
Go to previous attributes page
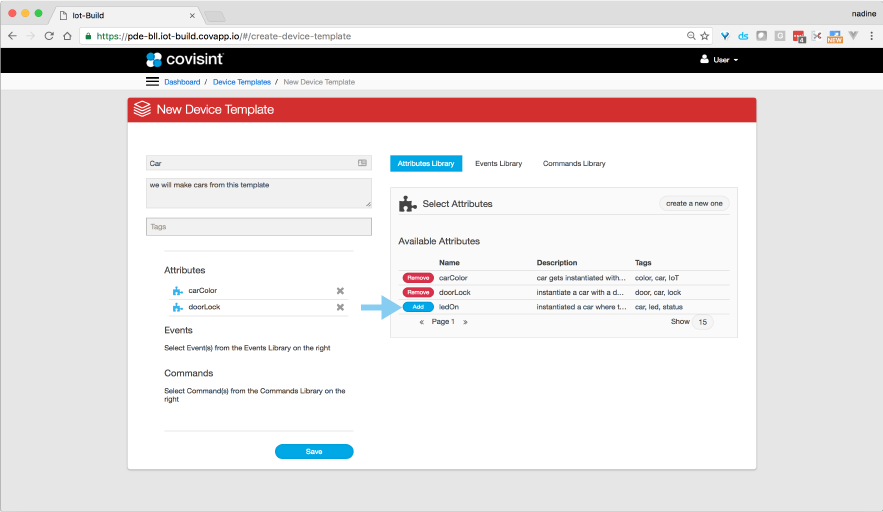coord(422,322)
